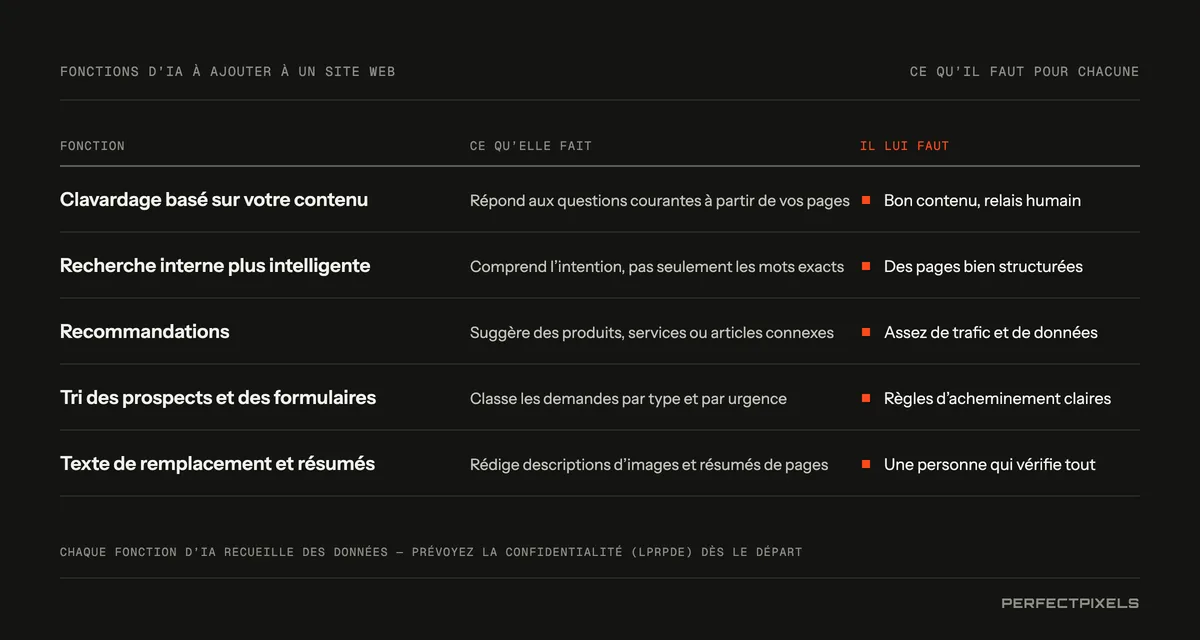
Task: Click orange bullet beside 'Des pages bien structurées'
Action: coord(866,266)
